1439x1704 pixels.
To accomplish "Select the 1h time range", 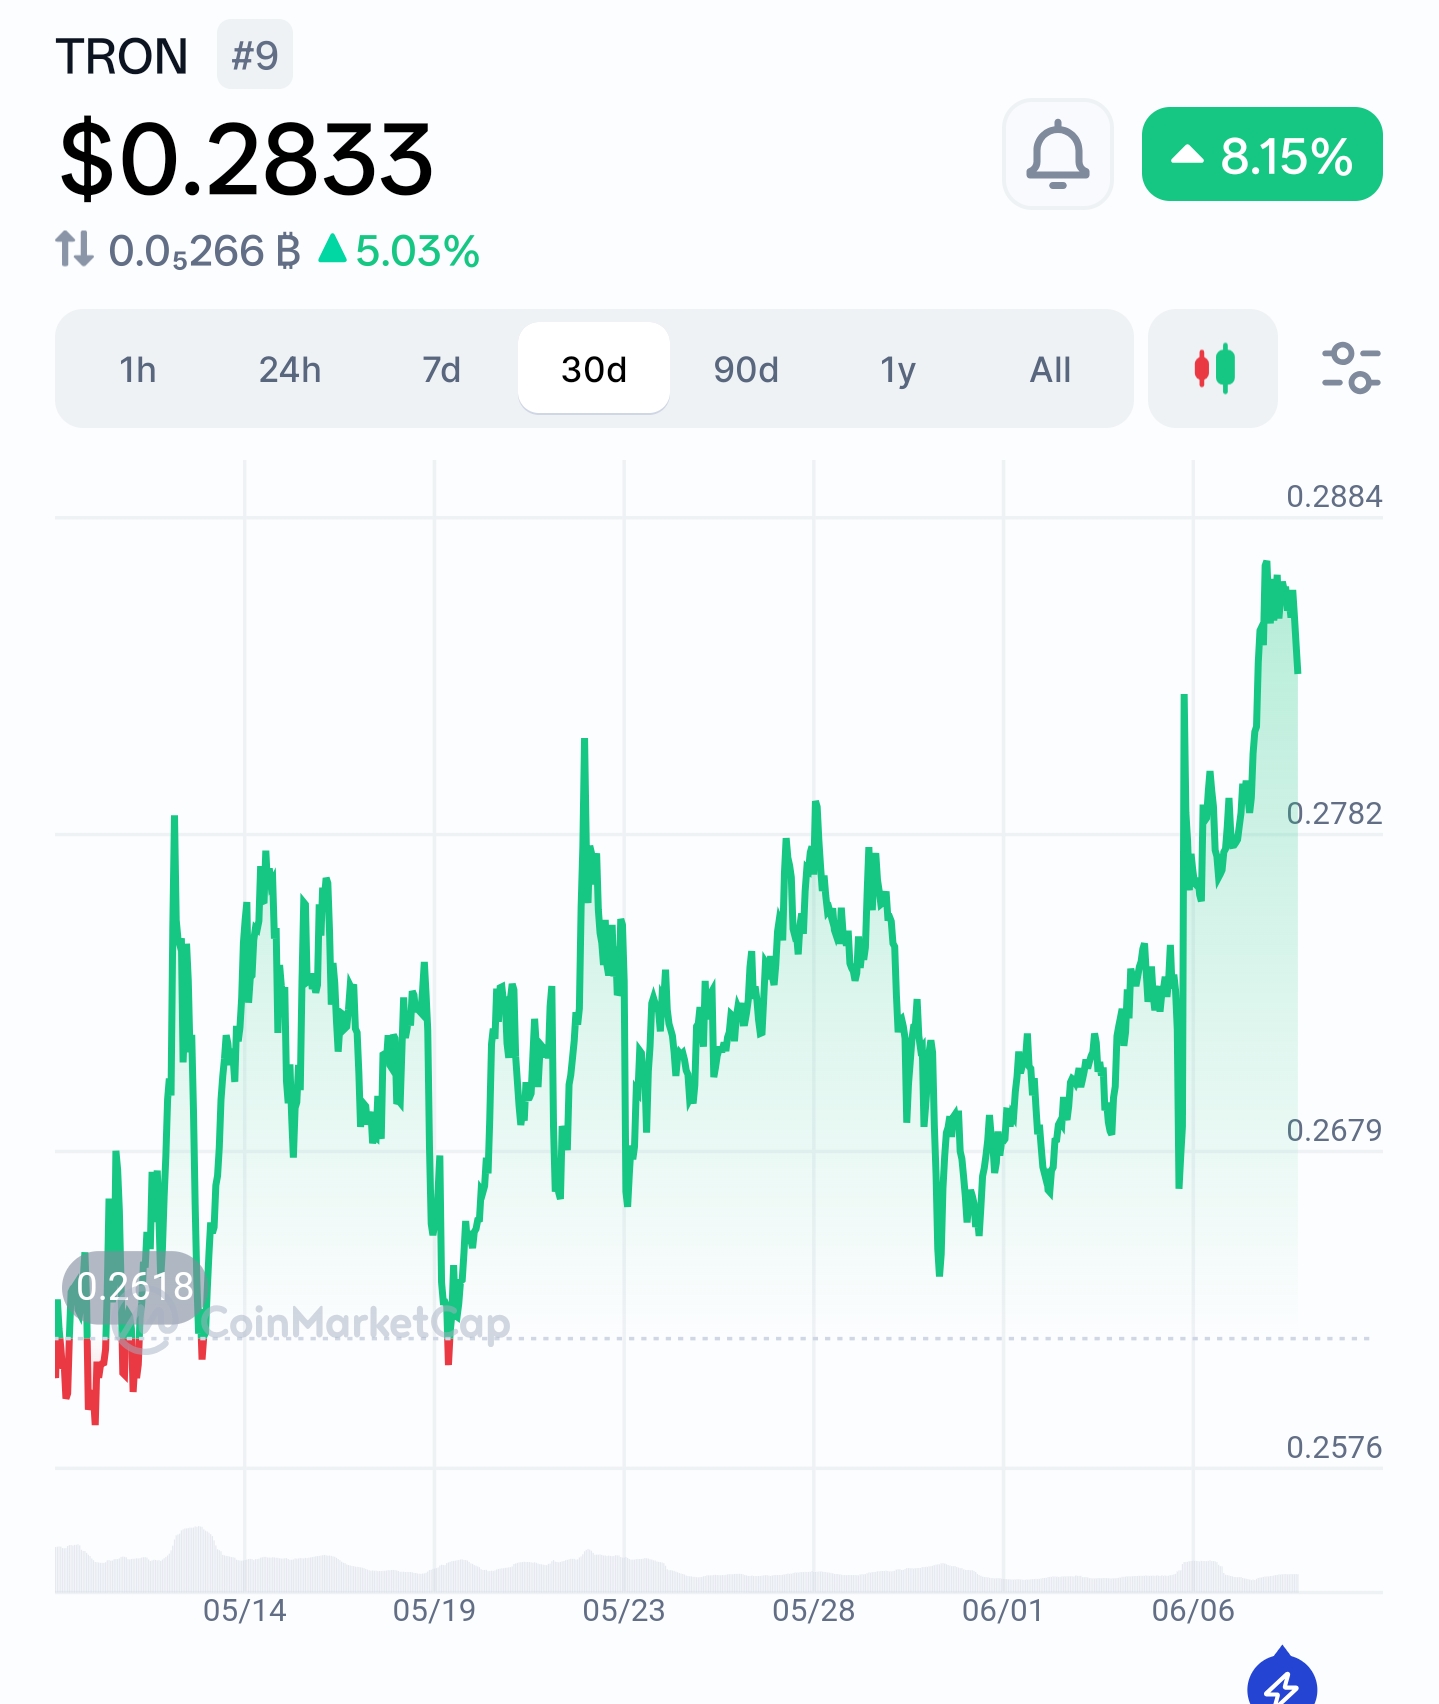I will pos(138,369).
